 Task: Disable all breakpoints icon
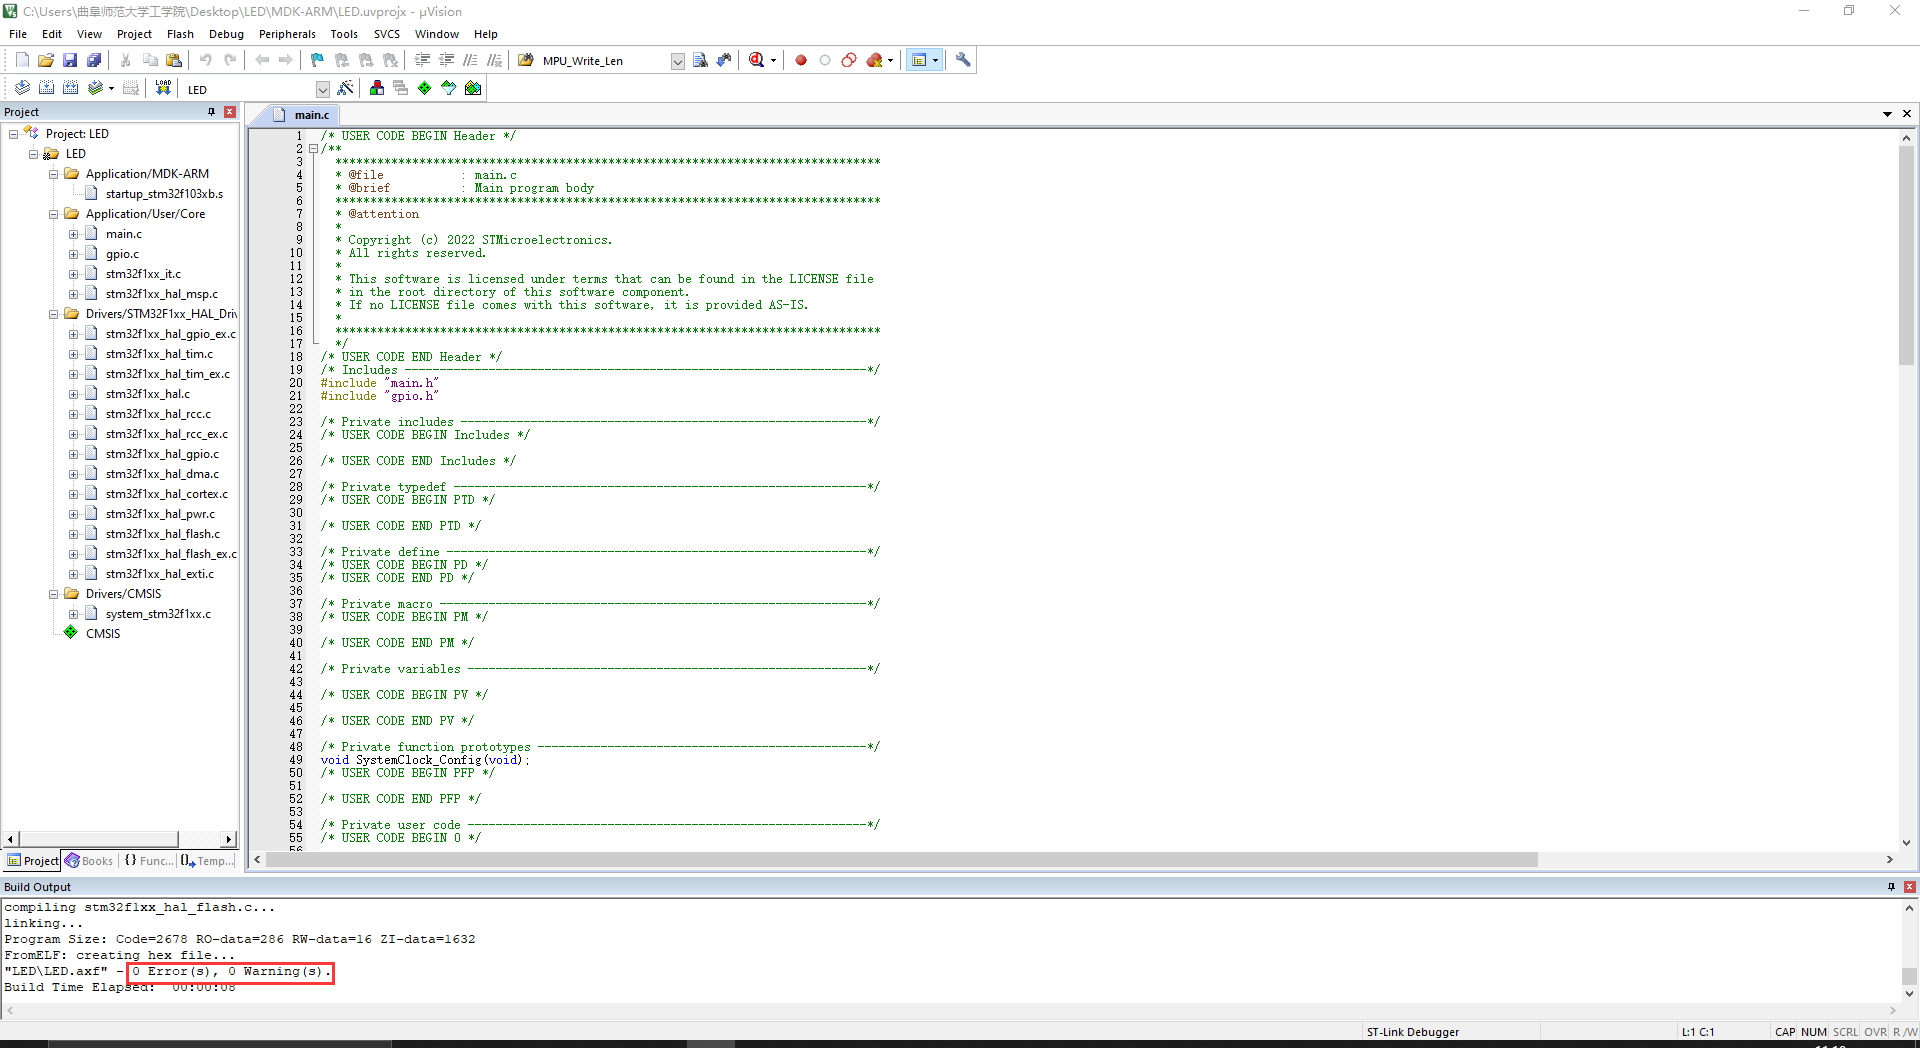pyautogui.click(x=849, y=60)
